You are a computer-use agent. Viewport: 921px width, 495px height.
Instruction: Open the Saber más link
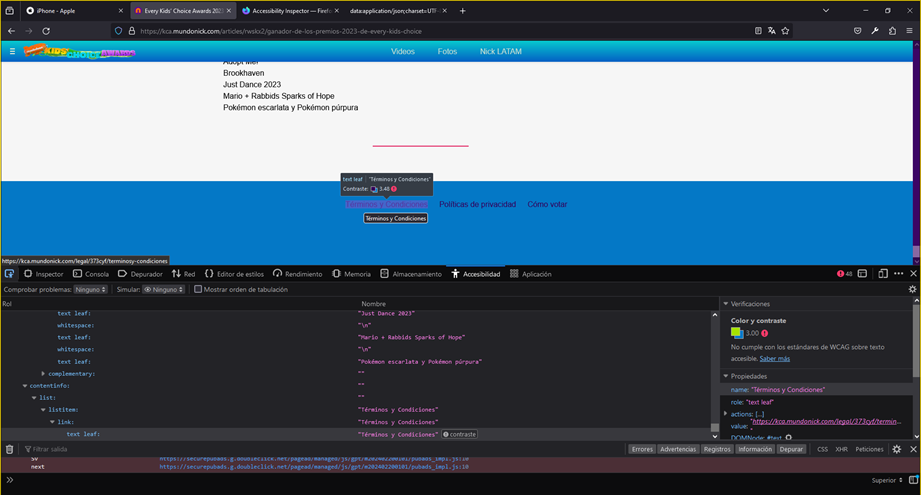click(x=773, y=358)
